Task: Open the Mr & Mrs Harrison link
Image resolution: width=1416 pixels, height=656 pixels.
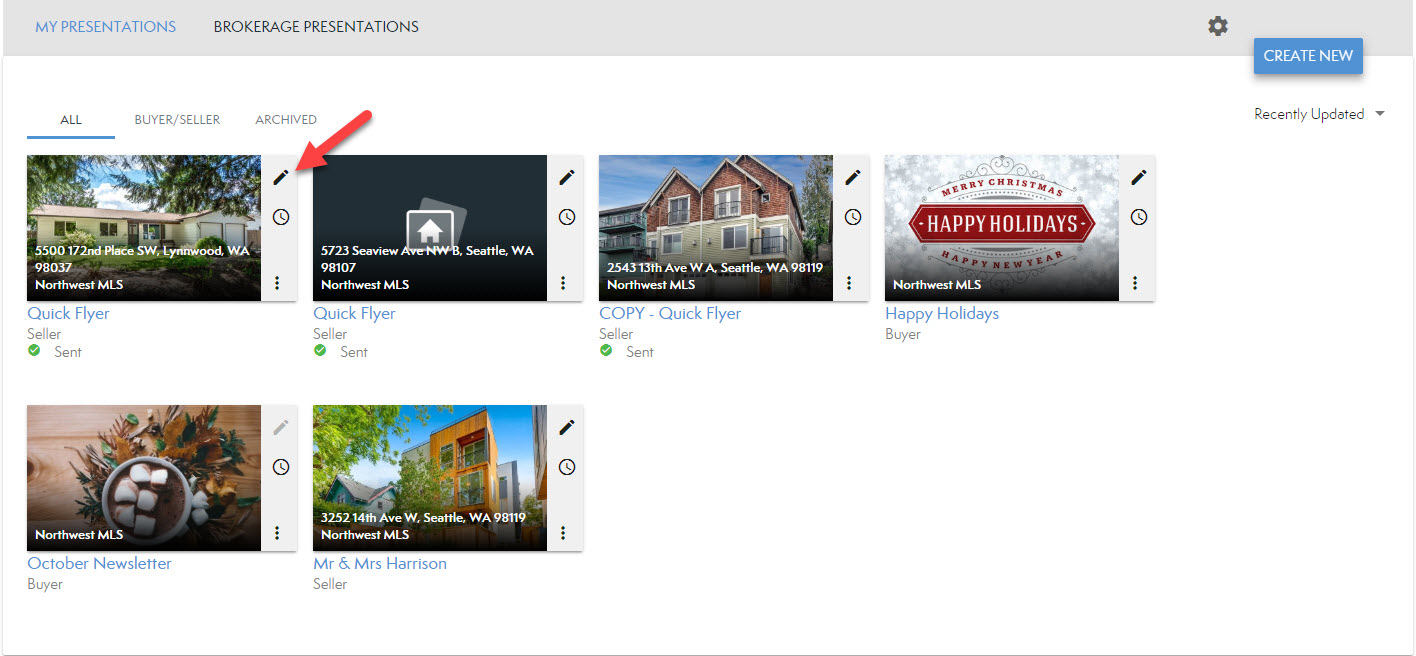Action: pyautogui.click(x=380, y=563)
